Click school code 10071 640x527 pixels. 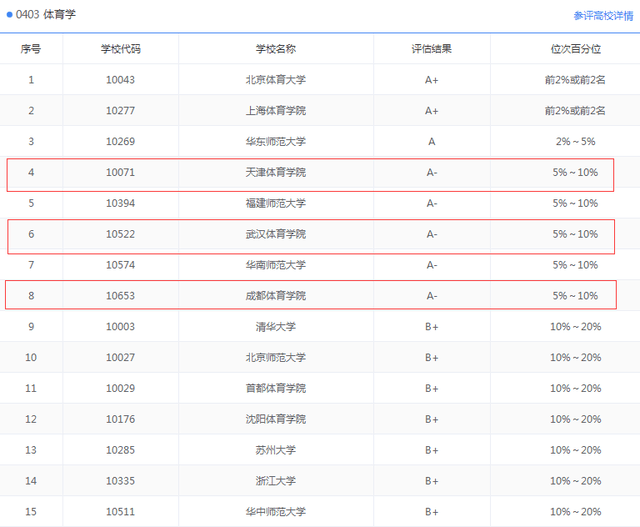click(x=120, y=172)
